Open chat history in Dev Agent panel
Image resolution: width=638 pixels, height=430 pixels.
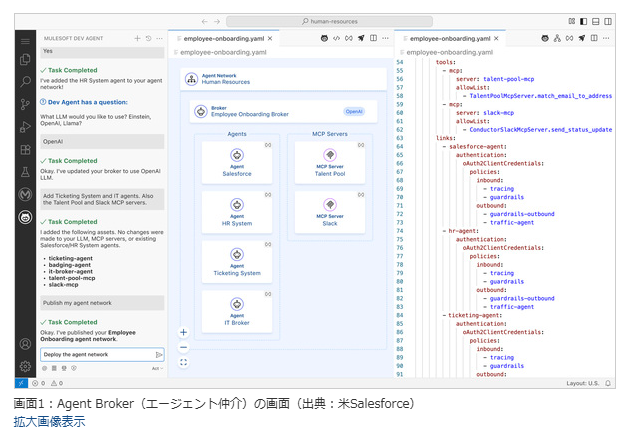point(149,38)
